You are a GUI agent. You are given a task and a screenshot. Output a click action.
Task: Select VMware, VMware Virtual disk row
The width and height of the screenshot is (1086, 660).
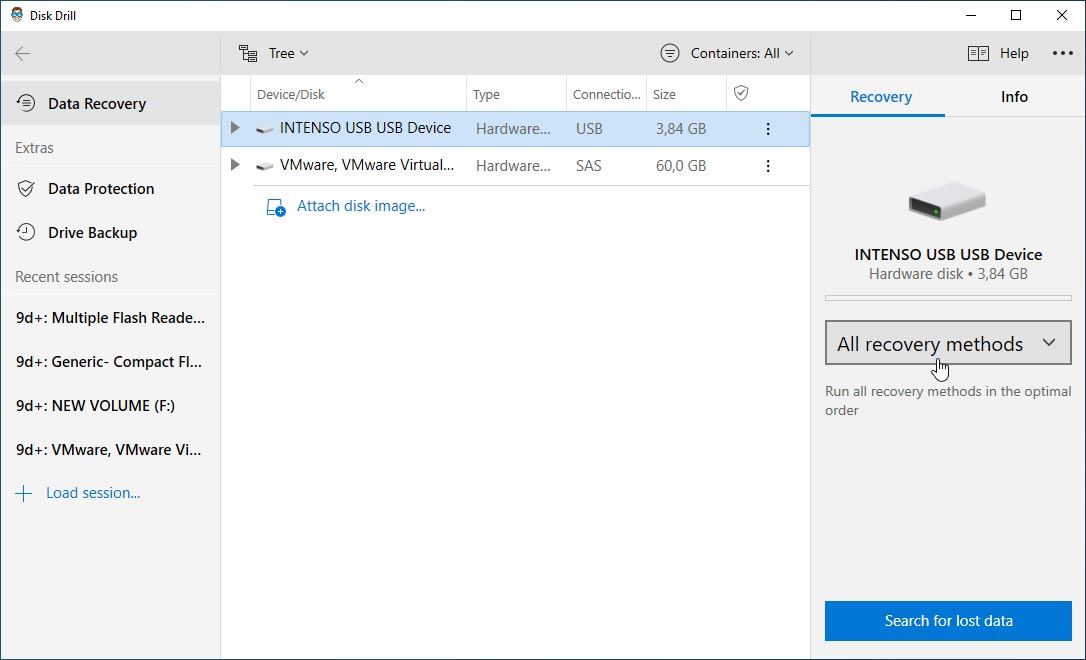click(x=515, y=166)
